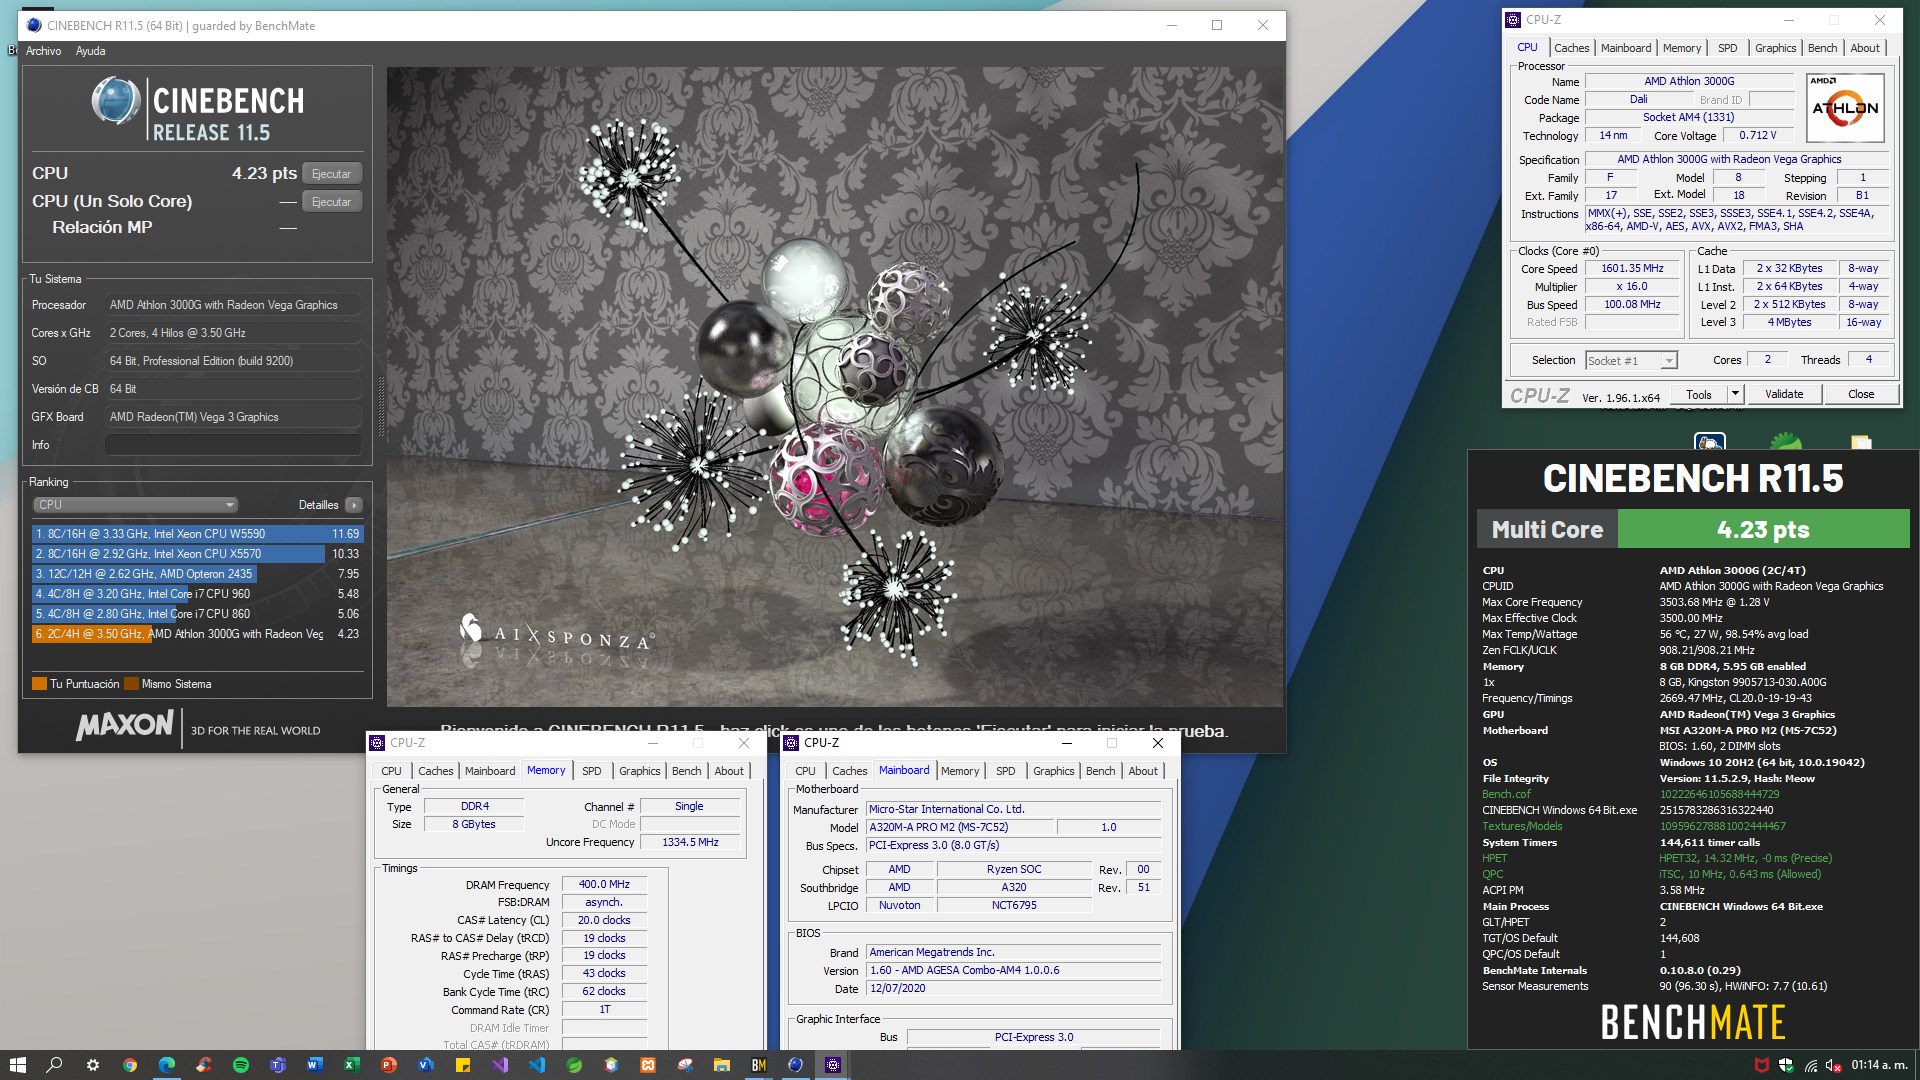Open network status tray icon

point(1810,1065)
